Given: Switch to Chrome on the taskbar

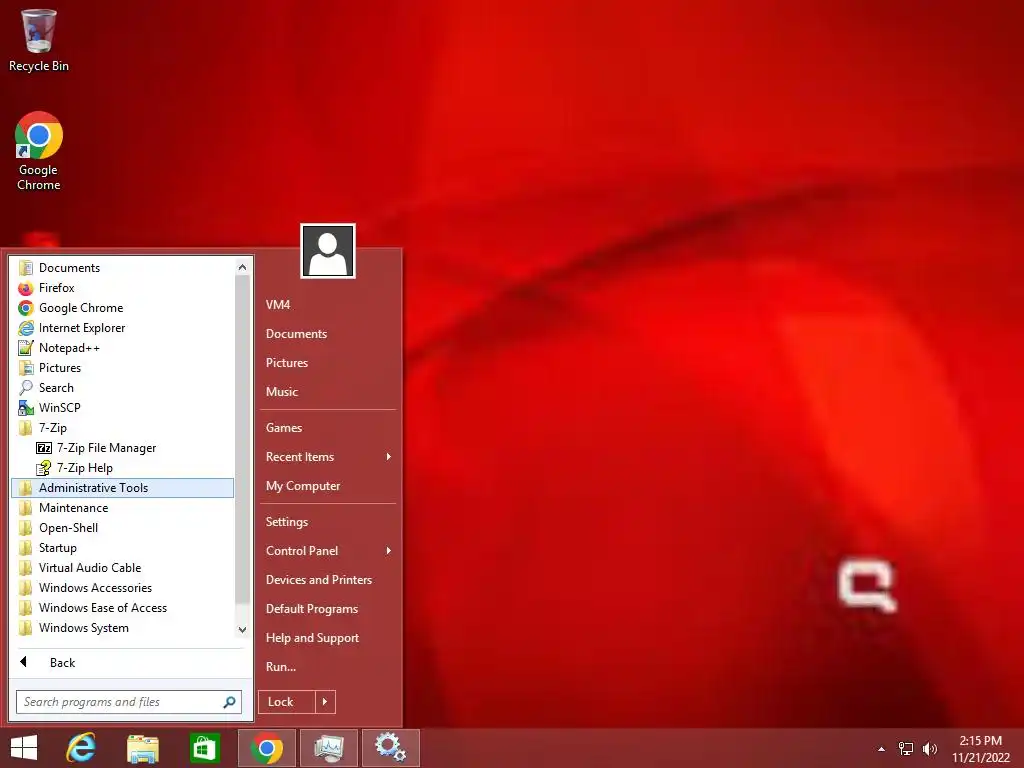Looking at the screenshot, I should 266,748.
